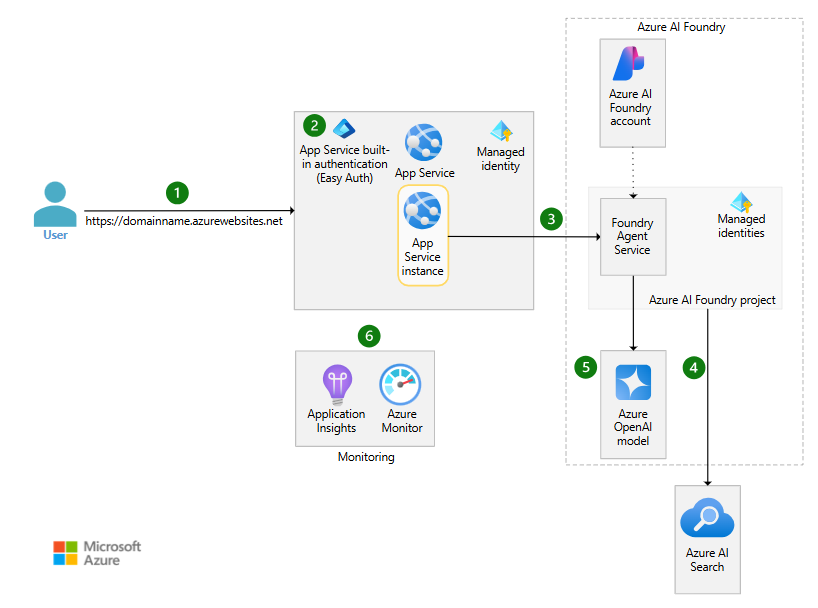Viewport: 818px width, 608px height.
Task: Select the https://domainname.azurewebsites.net URL text
Action: [x=184, y=221]
